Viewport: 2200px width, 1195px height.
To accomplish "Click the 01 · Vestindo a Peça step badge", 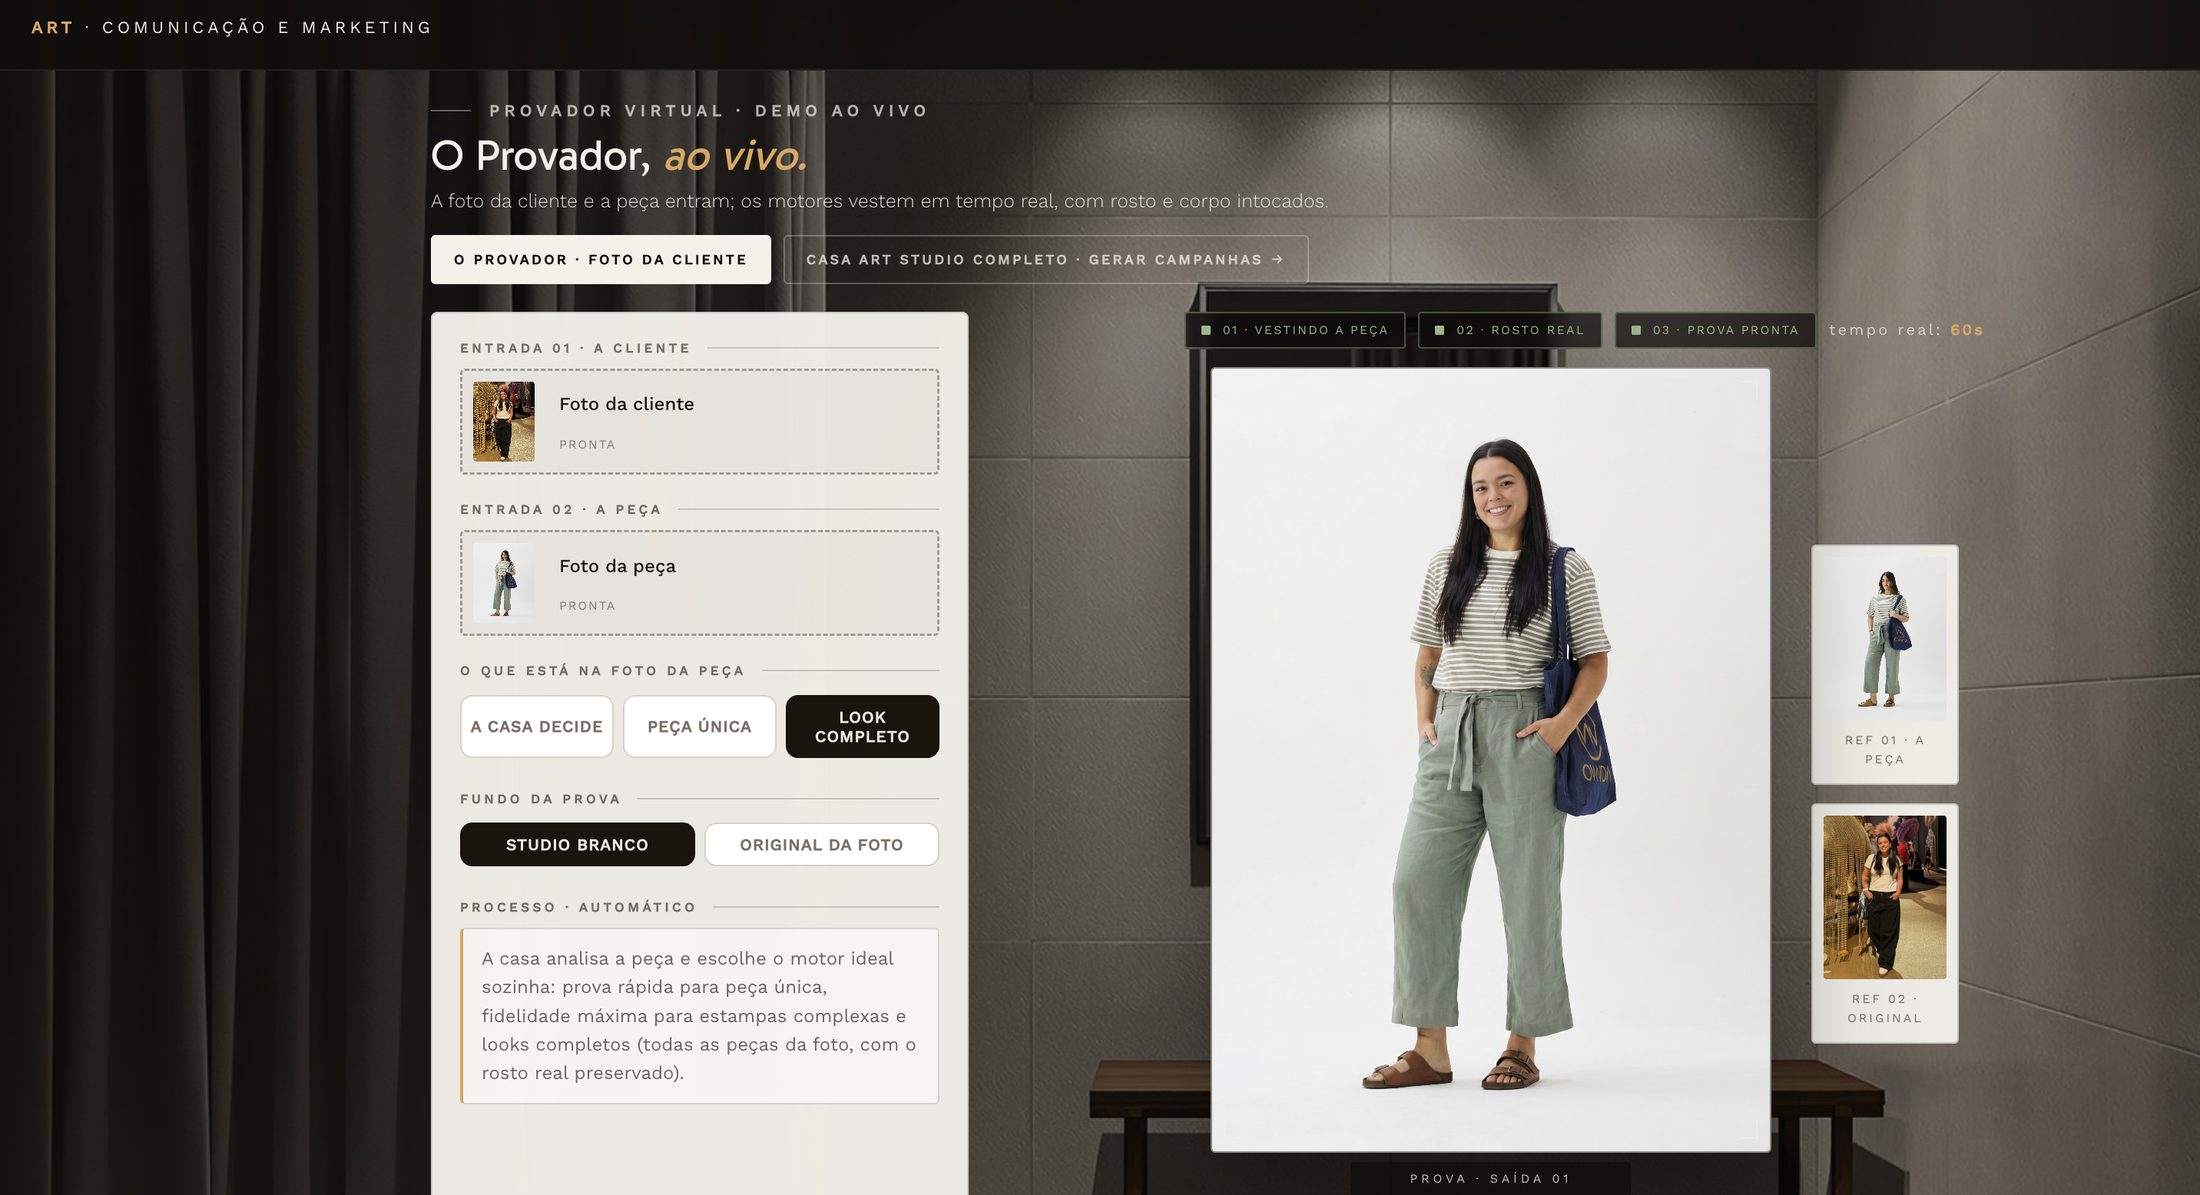I will (1295, 330).
